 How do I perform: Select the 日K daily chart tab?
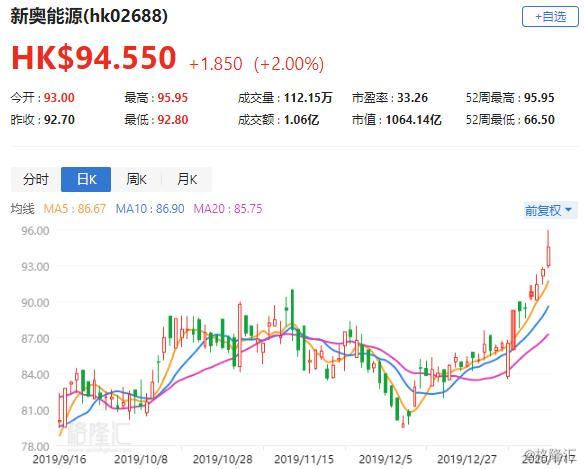point(86,180)
